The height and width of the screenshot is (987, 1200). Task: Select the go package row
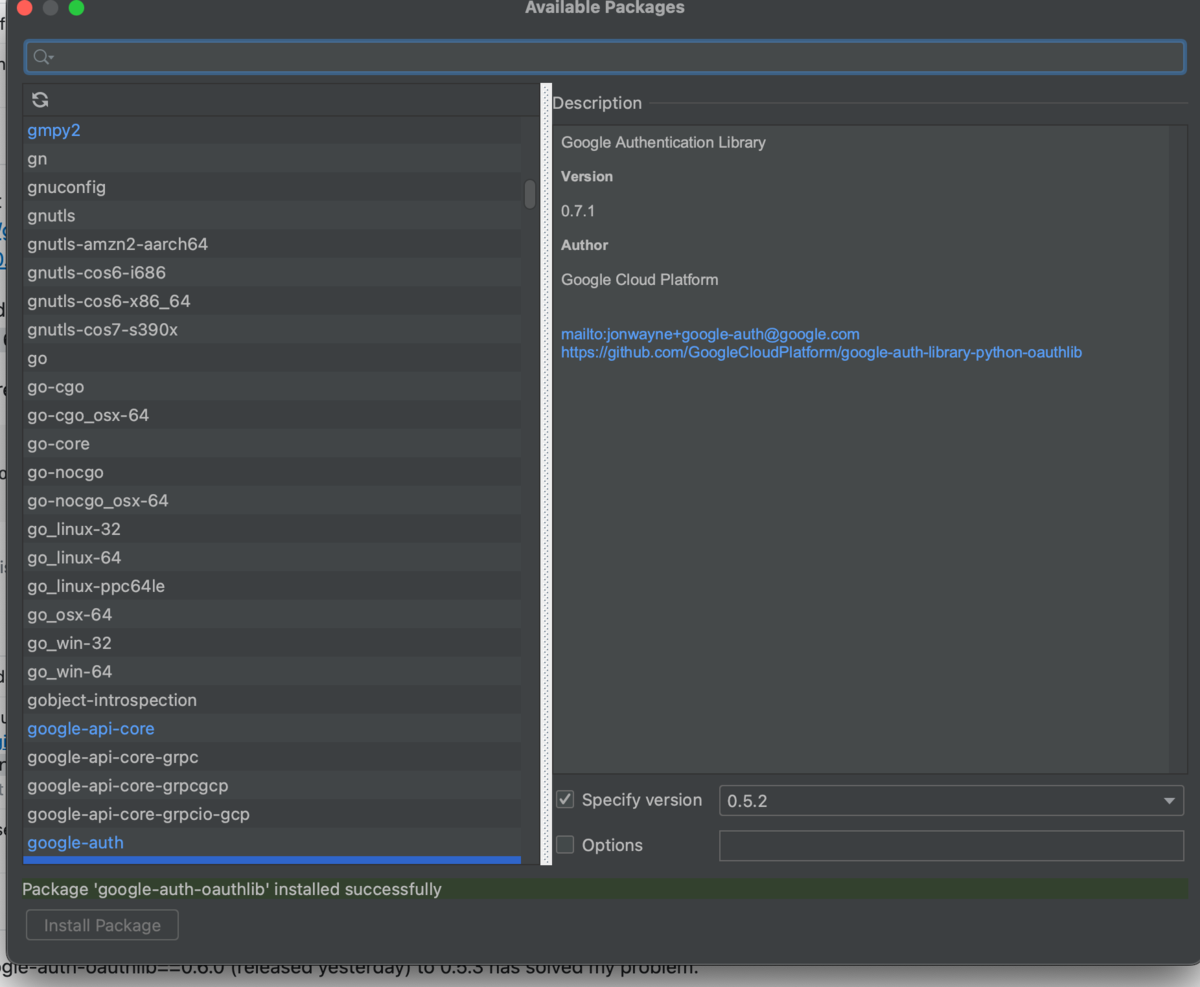272,358
